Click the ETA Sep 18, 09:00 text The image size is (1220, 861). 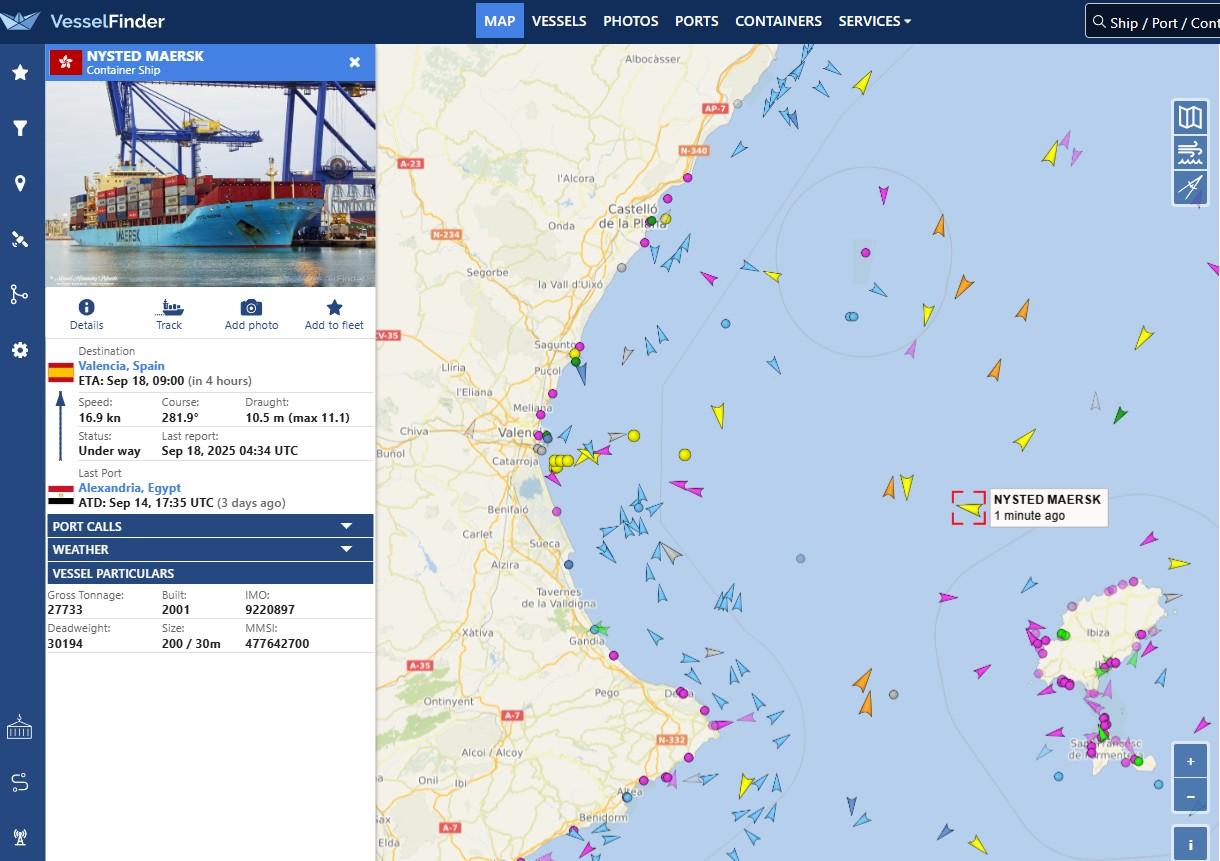(131, 381)
